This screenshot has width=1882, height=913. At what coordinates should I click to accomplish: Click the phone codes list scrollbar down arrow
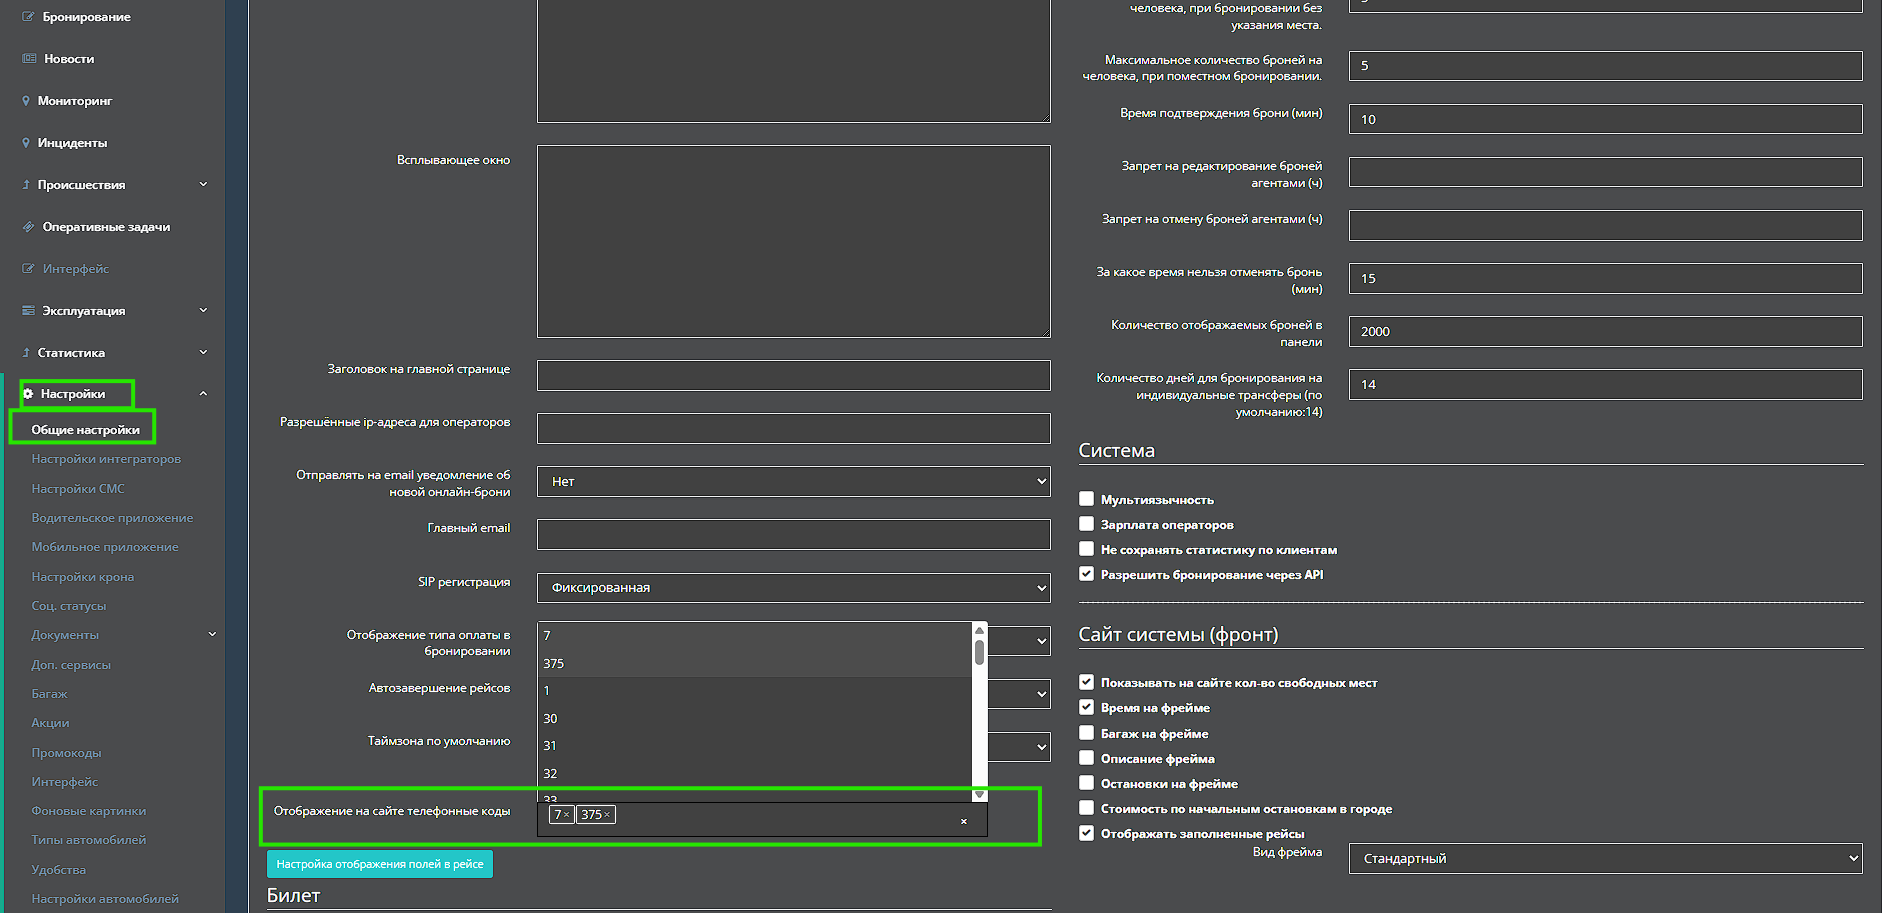click(x=979, y=795)
